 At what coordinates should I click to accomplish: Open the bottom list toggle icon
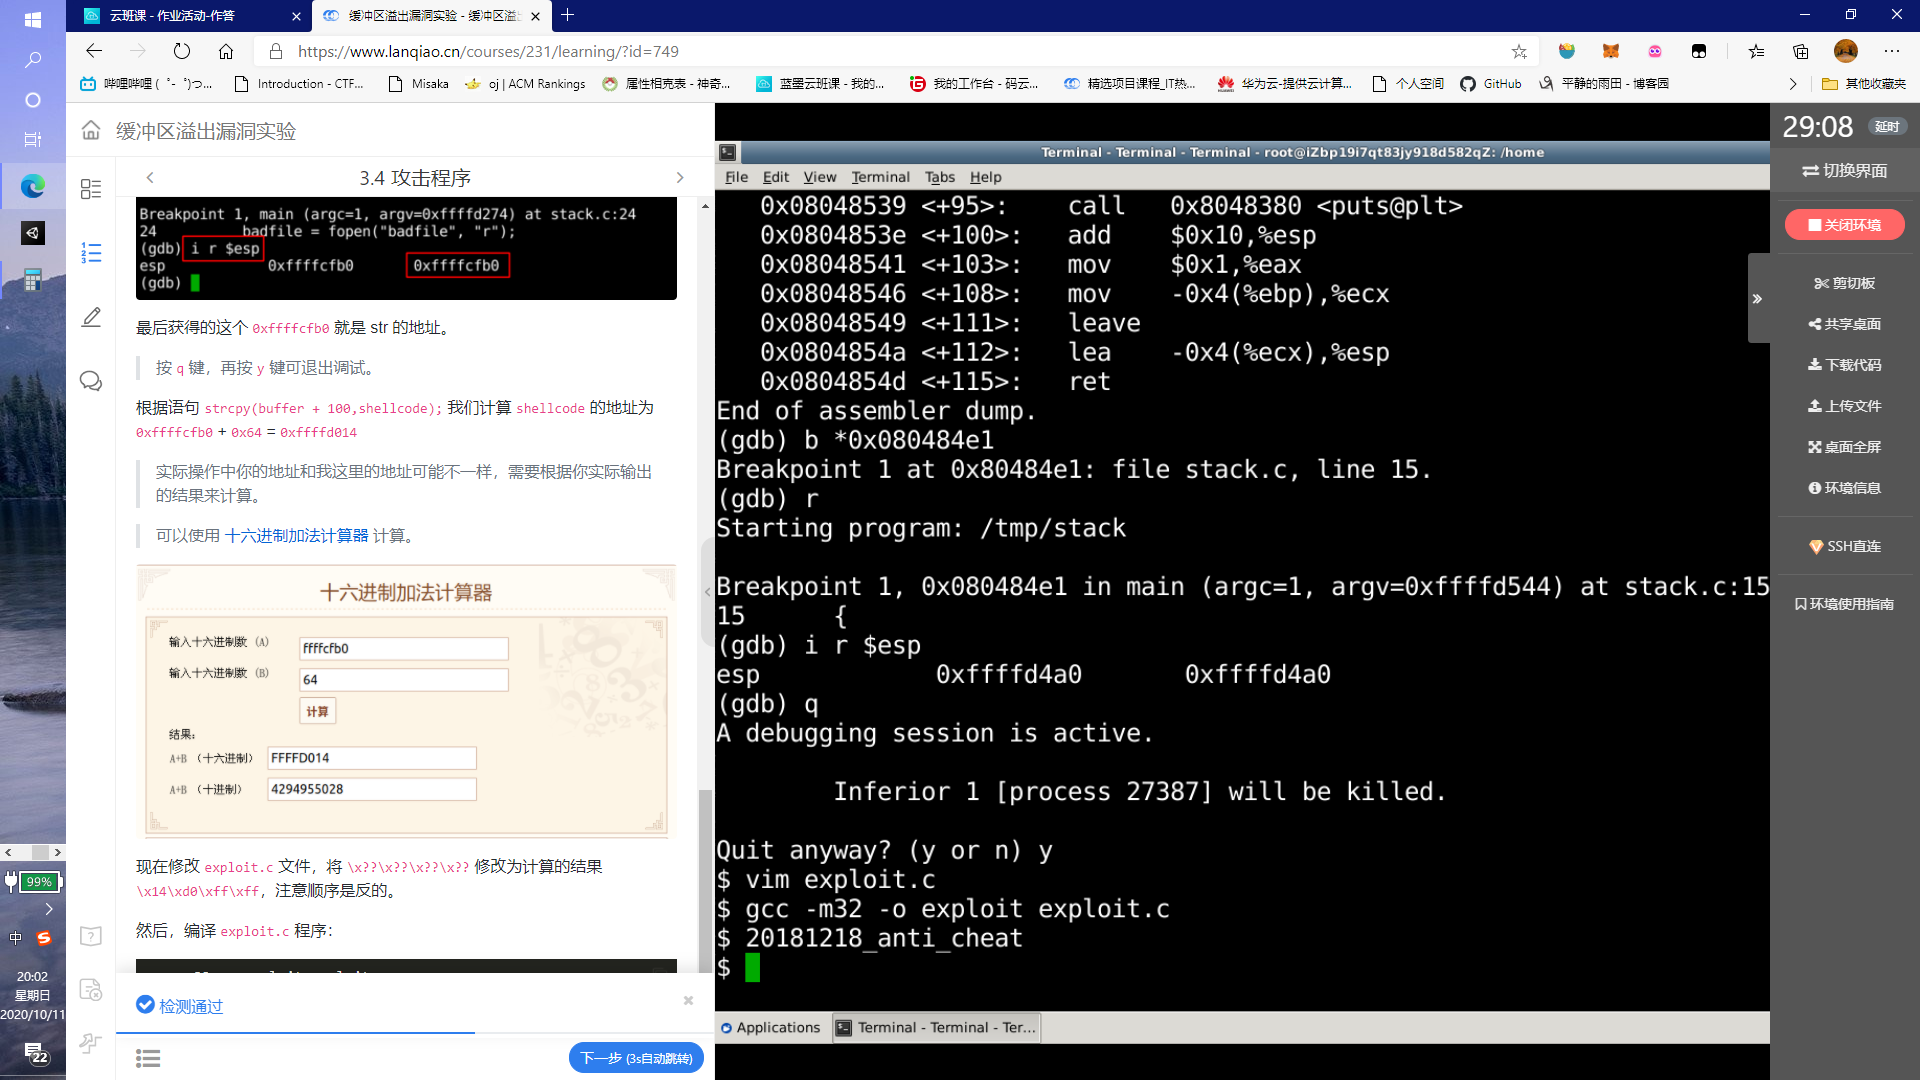[148, 1058]
